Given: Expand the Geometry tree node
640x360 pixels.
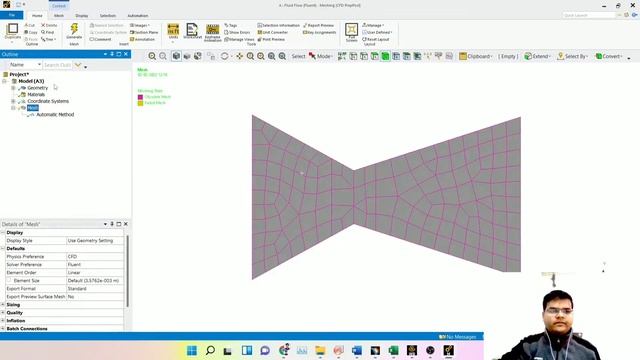Looking at the screenshot, I should click(x=13, y=88).
